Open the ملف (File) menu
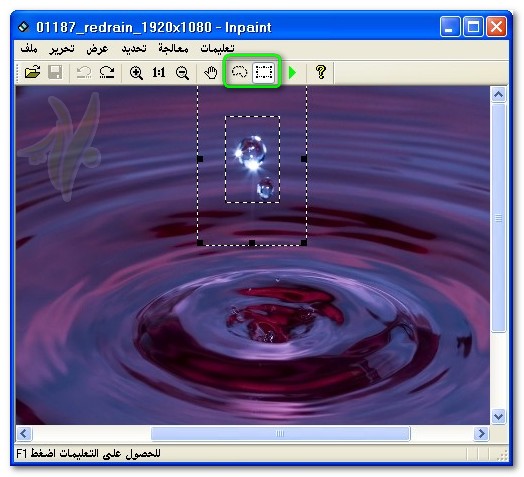524x477 pixels. click(29, 49)
